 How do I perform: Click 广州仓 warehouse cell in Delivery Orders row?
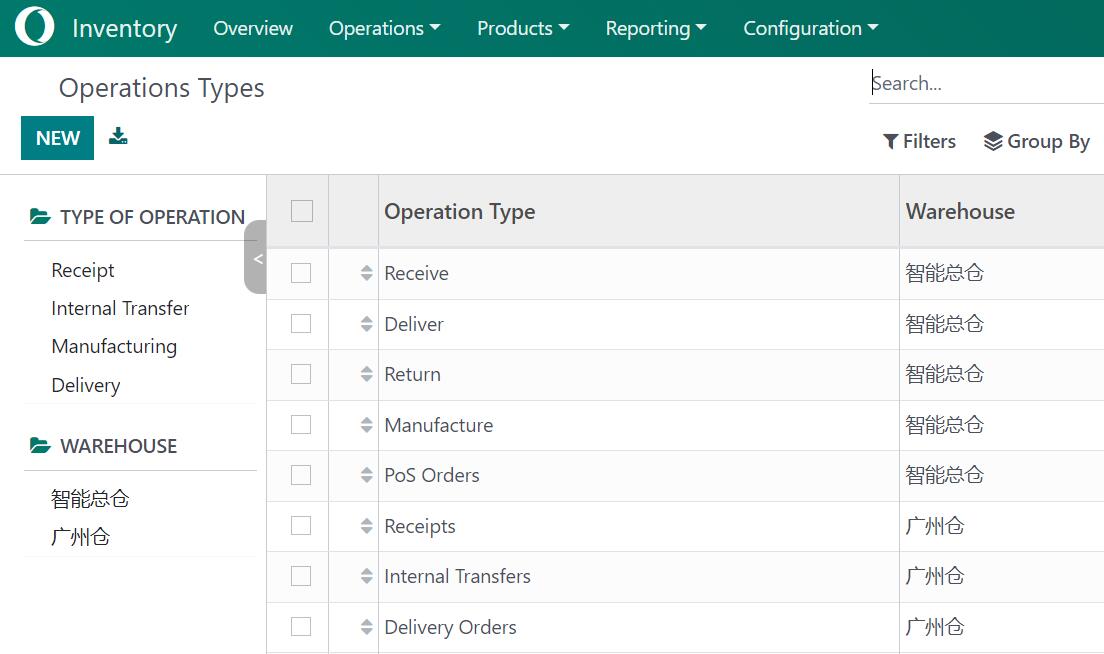coord(934,627)
